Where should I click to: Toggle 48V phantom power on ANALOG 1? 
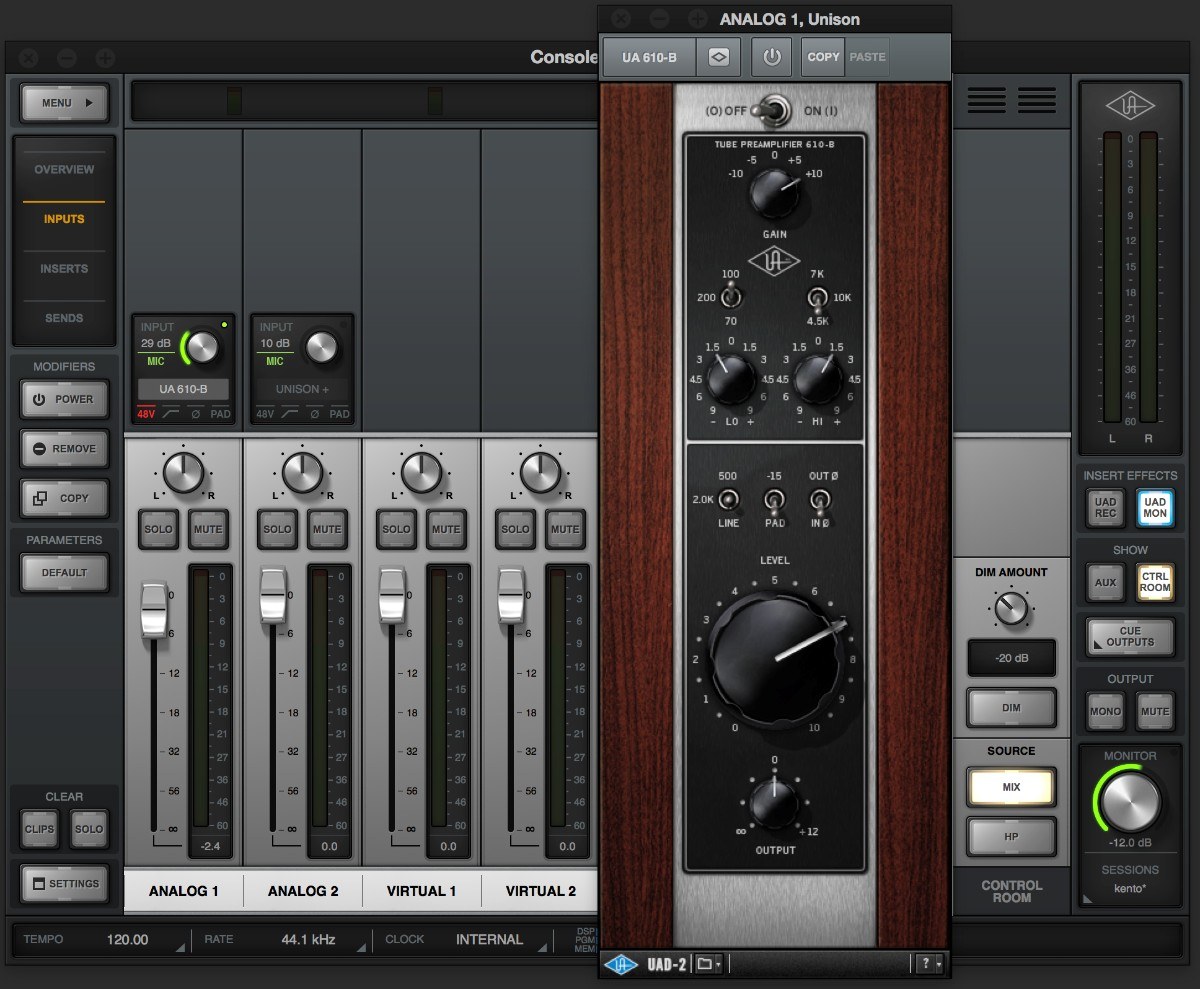coord(146,414)
